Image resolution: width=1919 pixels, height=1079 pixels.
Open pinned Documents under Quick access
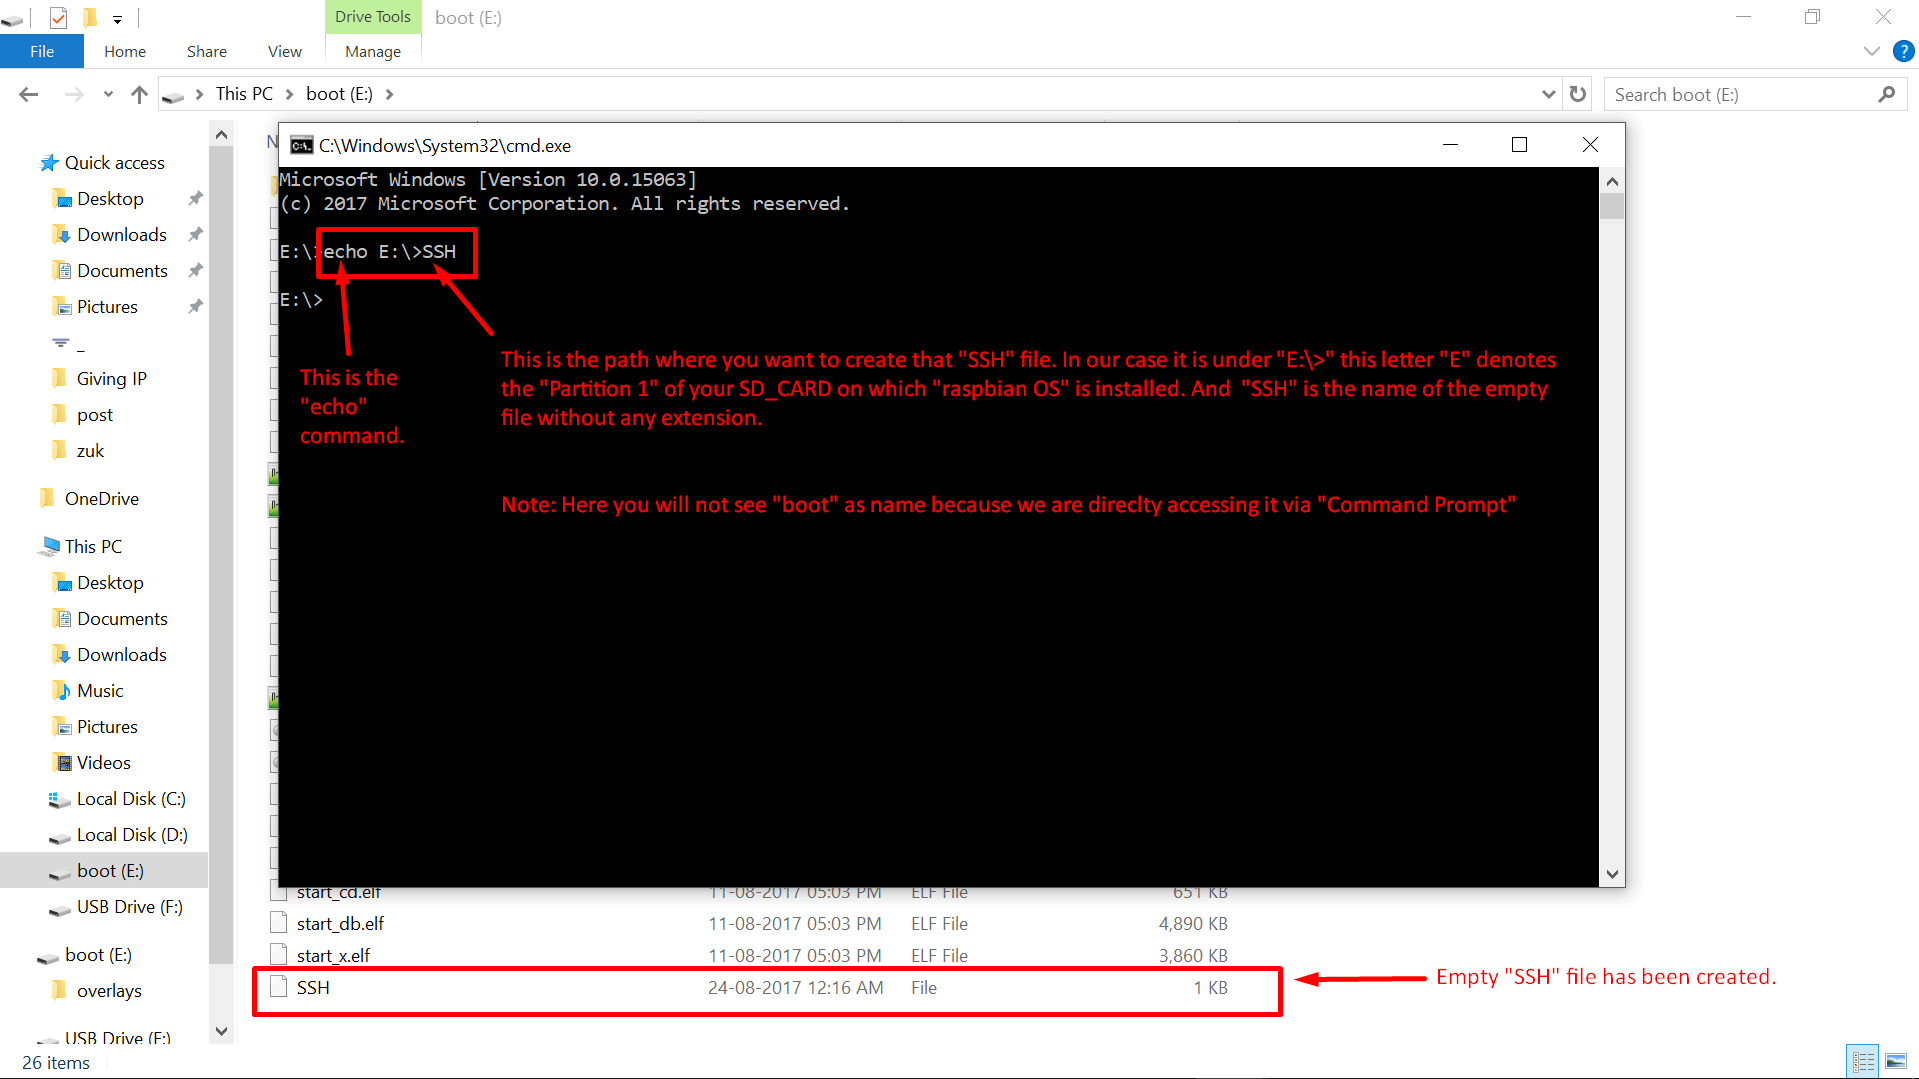[122, 271]
